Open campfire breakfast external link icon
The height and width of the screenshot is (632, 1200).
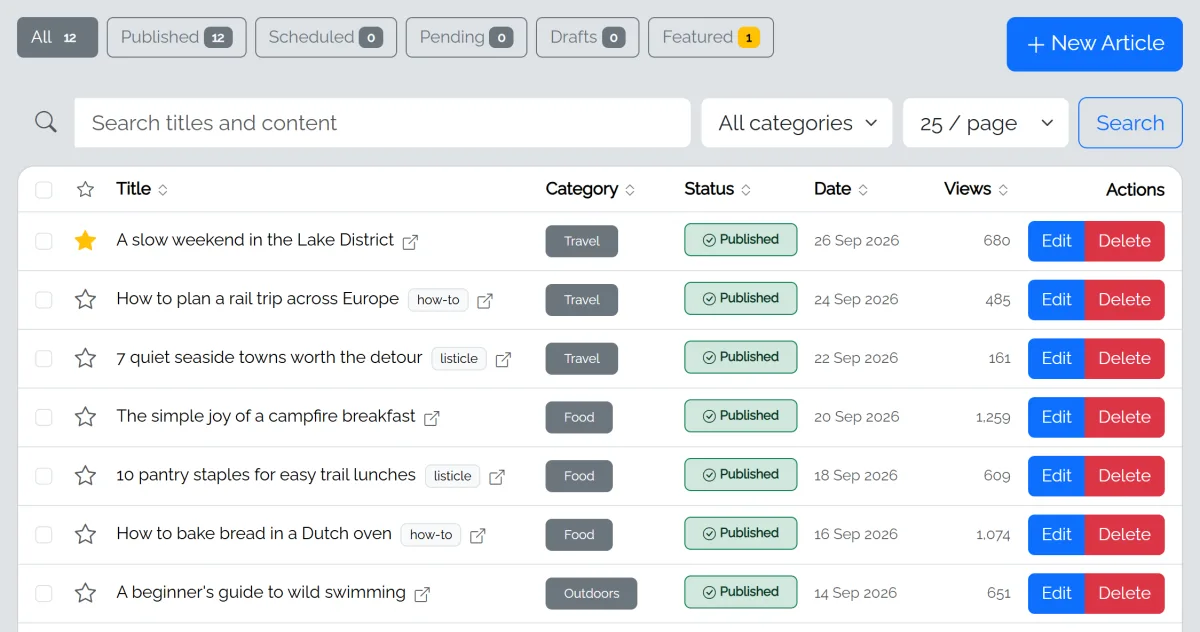pos(432,418)
